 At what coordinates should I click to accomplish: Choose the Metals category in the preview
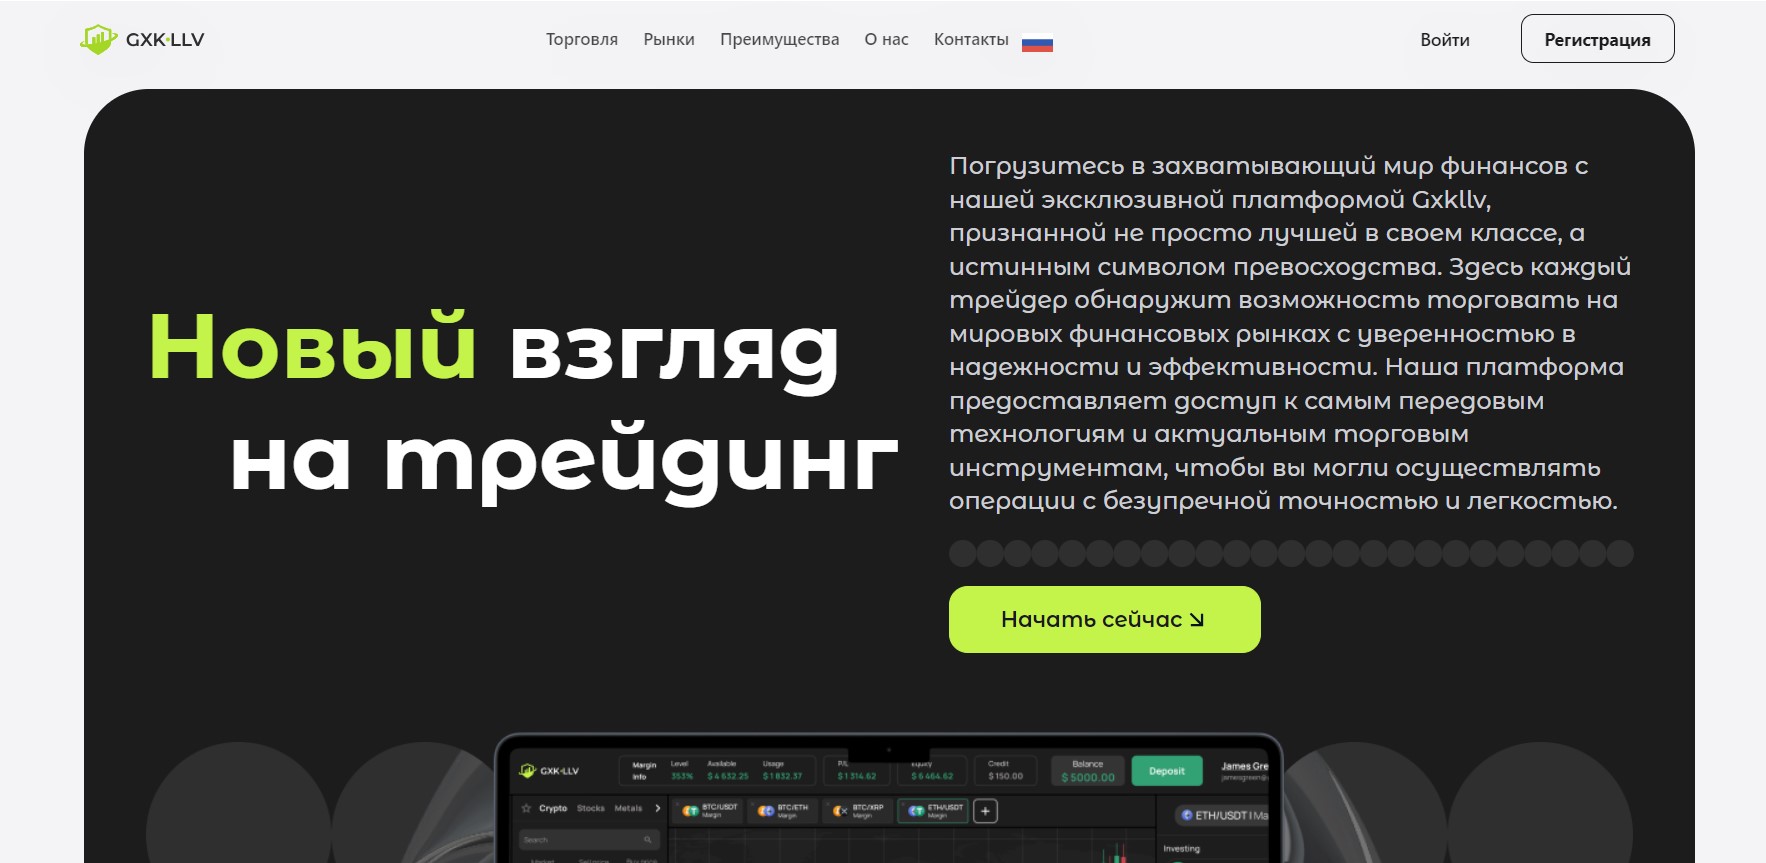pos(628,808)
